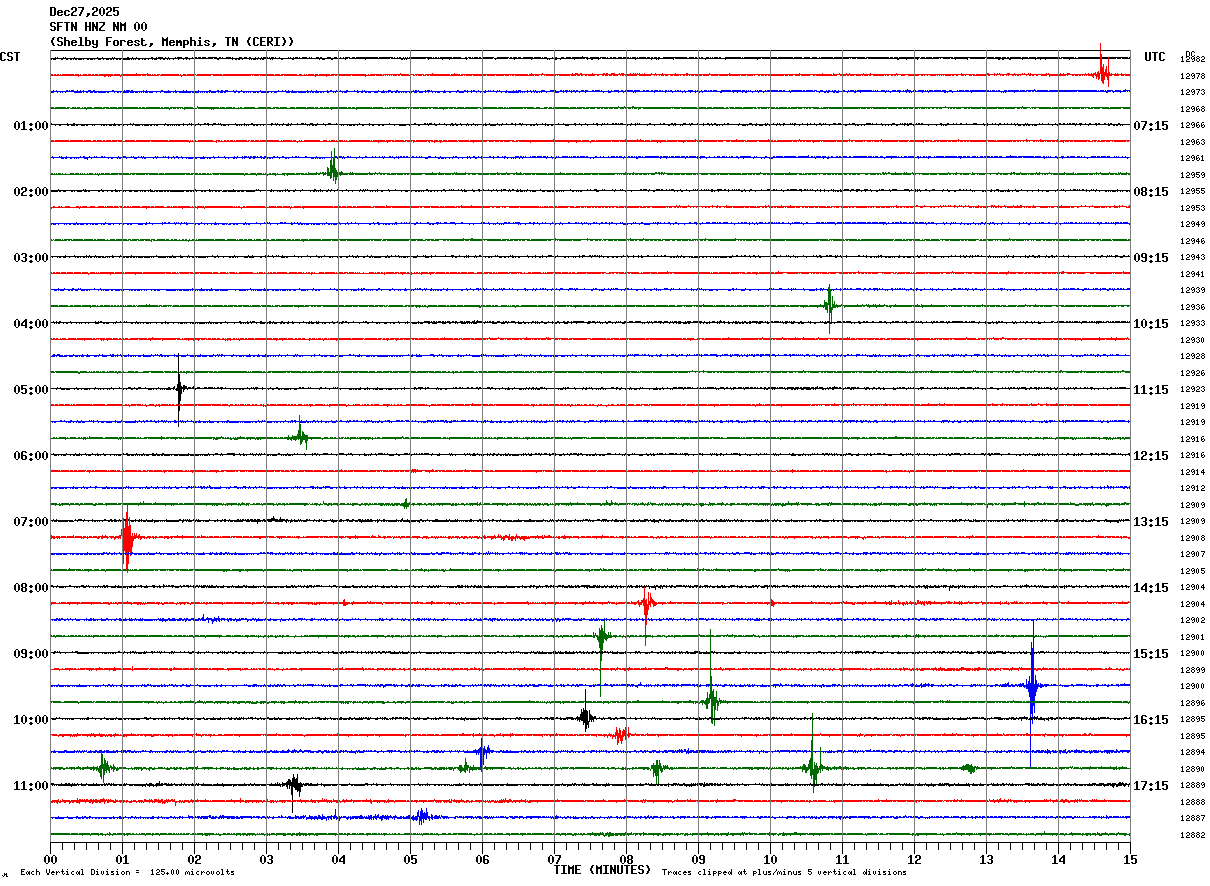Image resolution: width=1210 pixels, height=886 pixels.
Task: Select the 09:00 CST hour label
Action: pyautogui.click(x=30, y=654)
